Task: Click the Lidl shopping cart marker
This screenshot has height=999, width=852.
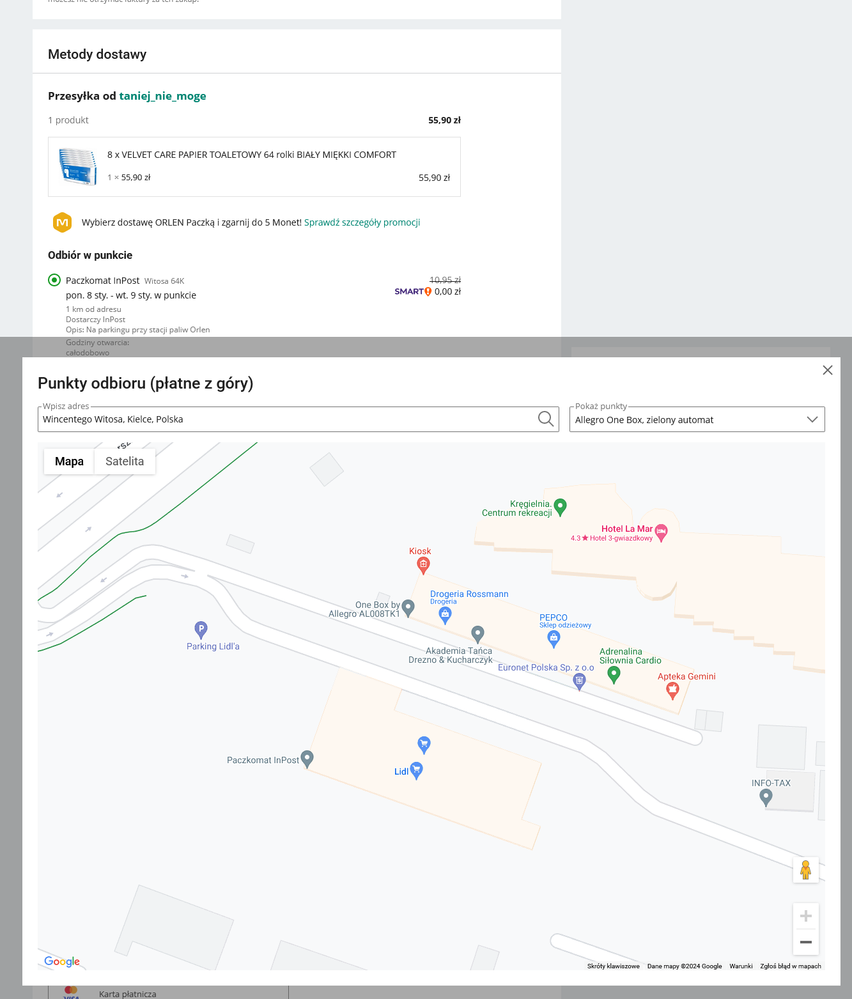Action: 416,770
